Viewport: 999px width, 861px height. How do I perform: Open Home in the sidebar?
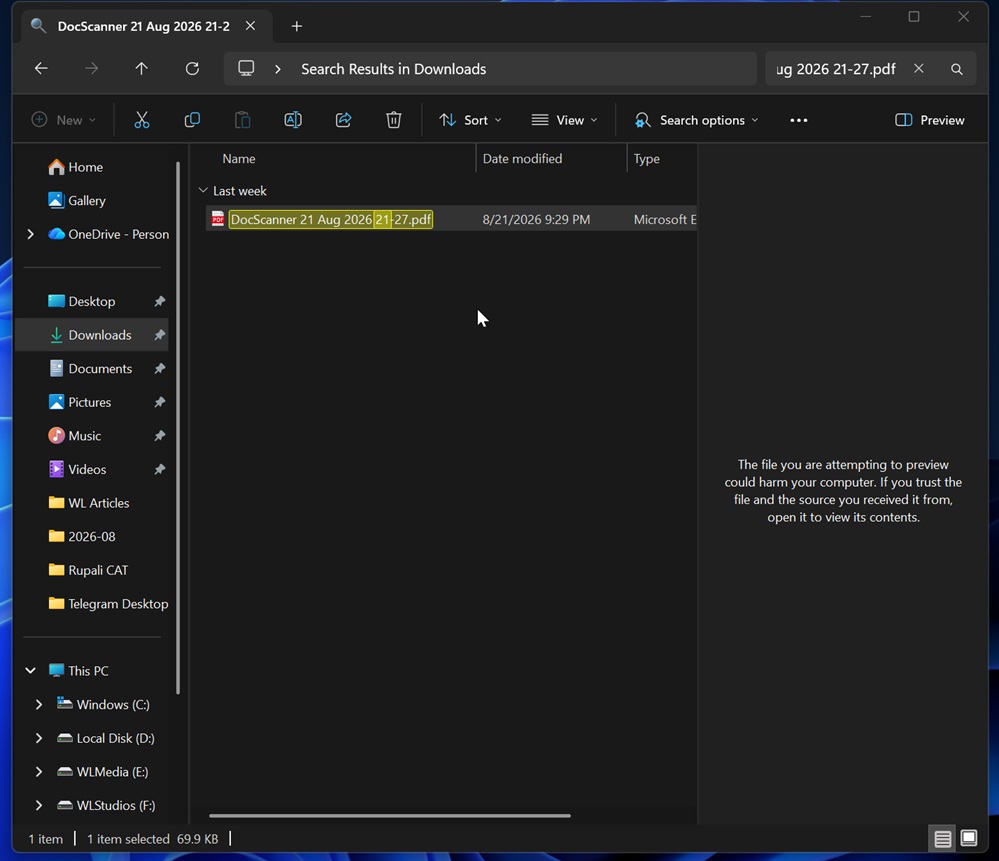click(x=76, y=167)
